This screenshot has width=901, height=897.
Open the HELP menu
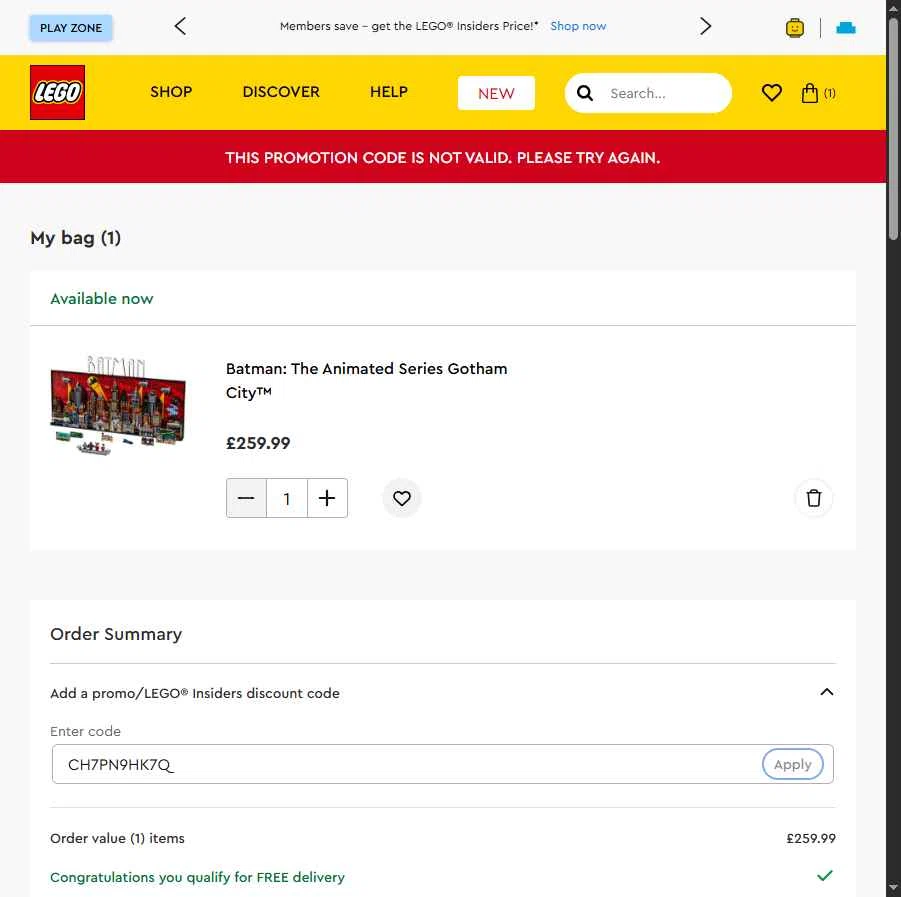[x=389, y=92]
